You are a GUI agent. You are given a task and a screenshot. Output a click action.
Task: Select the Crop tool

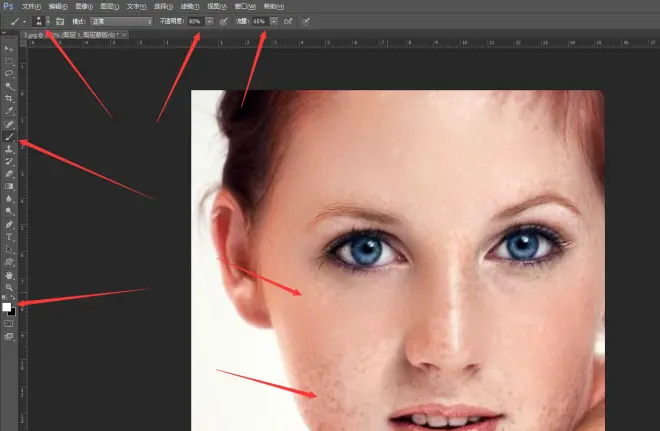[9, 99]
